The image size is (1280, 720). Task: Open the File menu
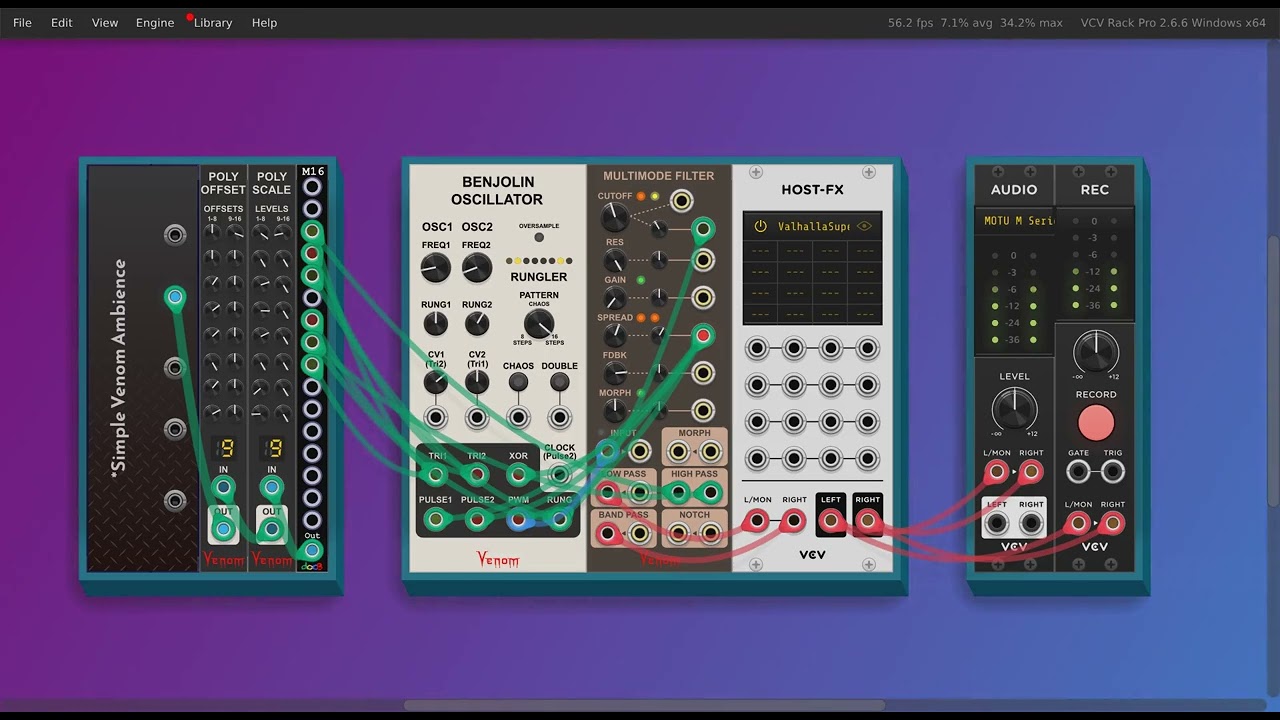click(22, 22)
